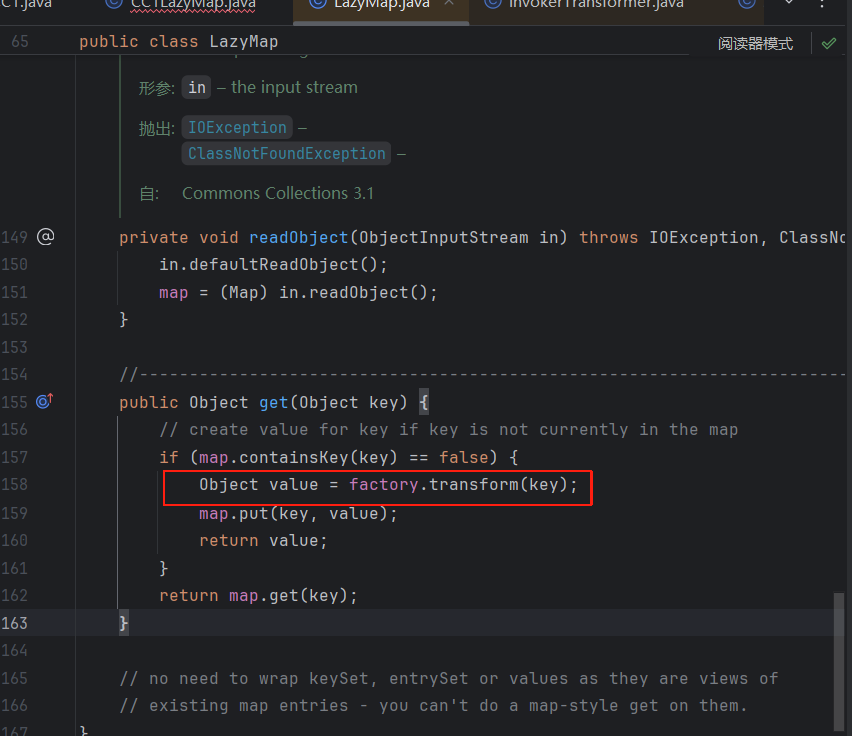Open the ClassNotFoundException link in the Javadoc
This screenshot has height=736, width=852.
point(286,154)
